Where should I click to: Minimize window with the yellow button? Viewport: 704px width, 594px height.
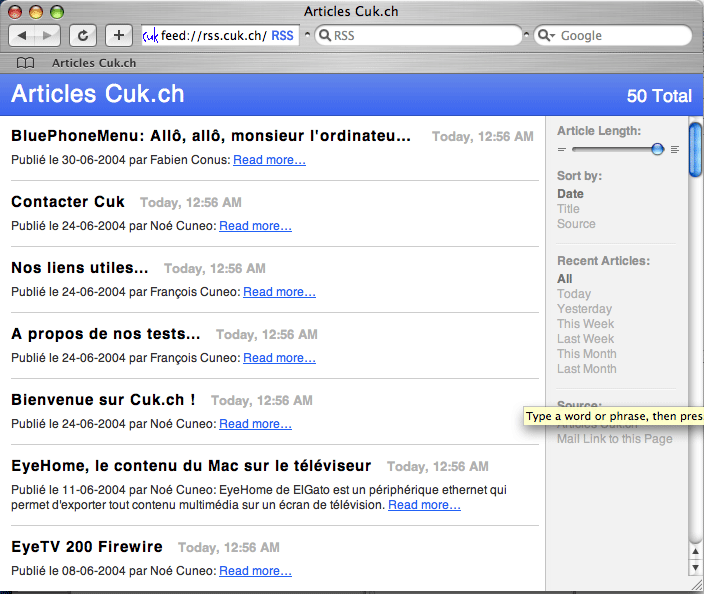point(36,12)
